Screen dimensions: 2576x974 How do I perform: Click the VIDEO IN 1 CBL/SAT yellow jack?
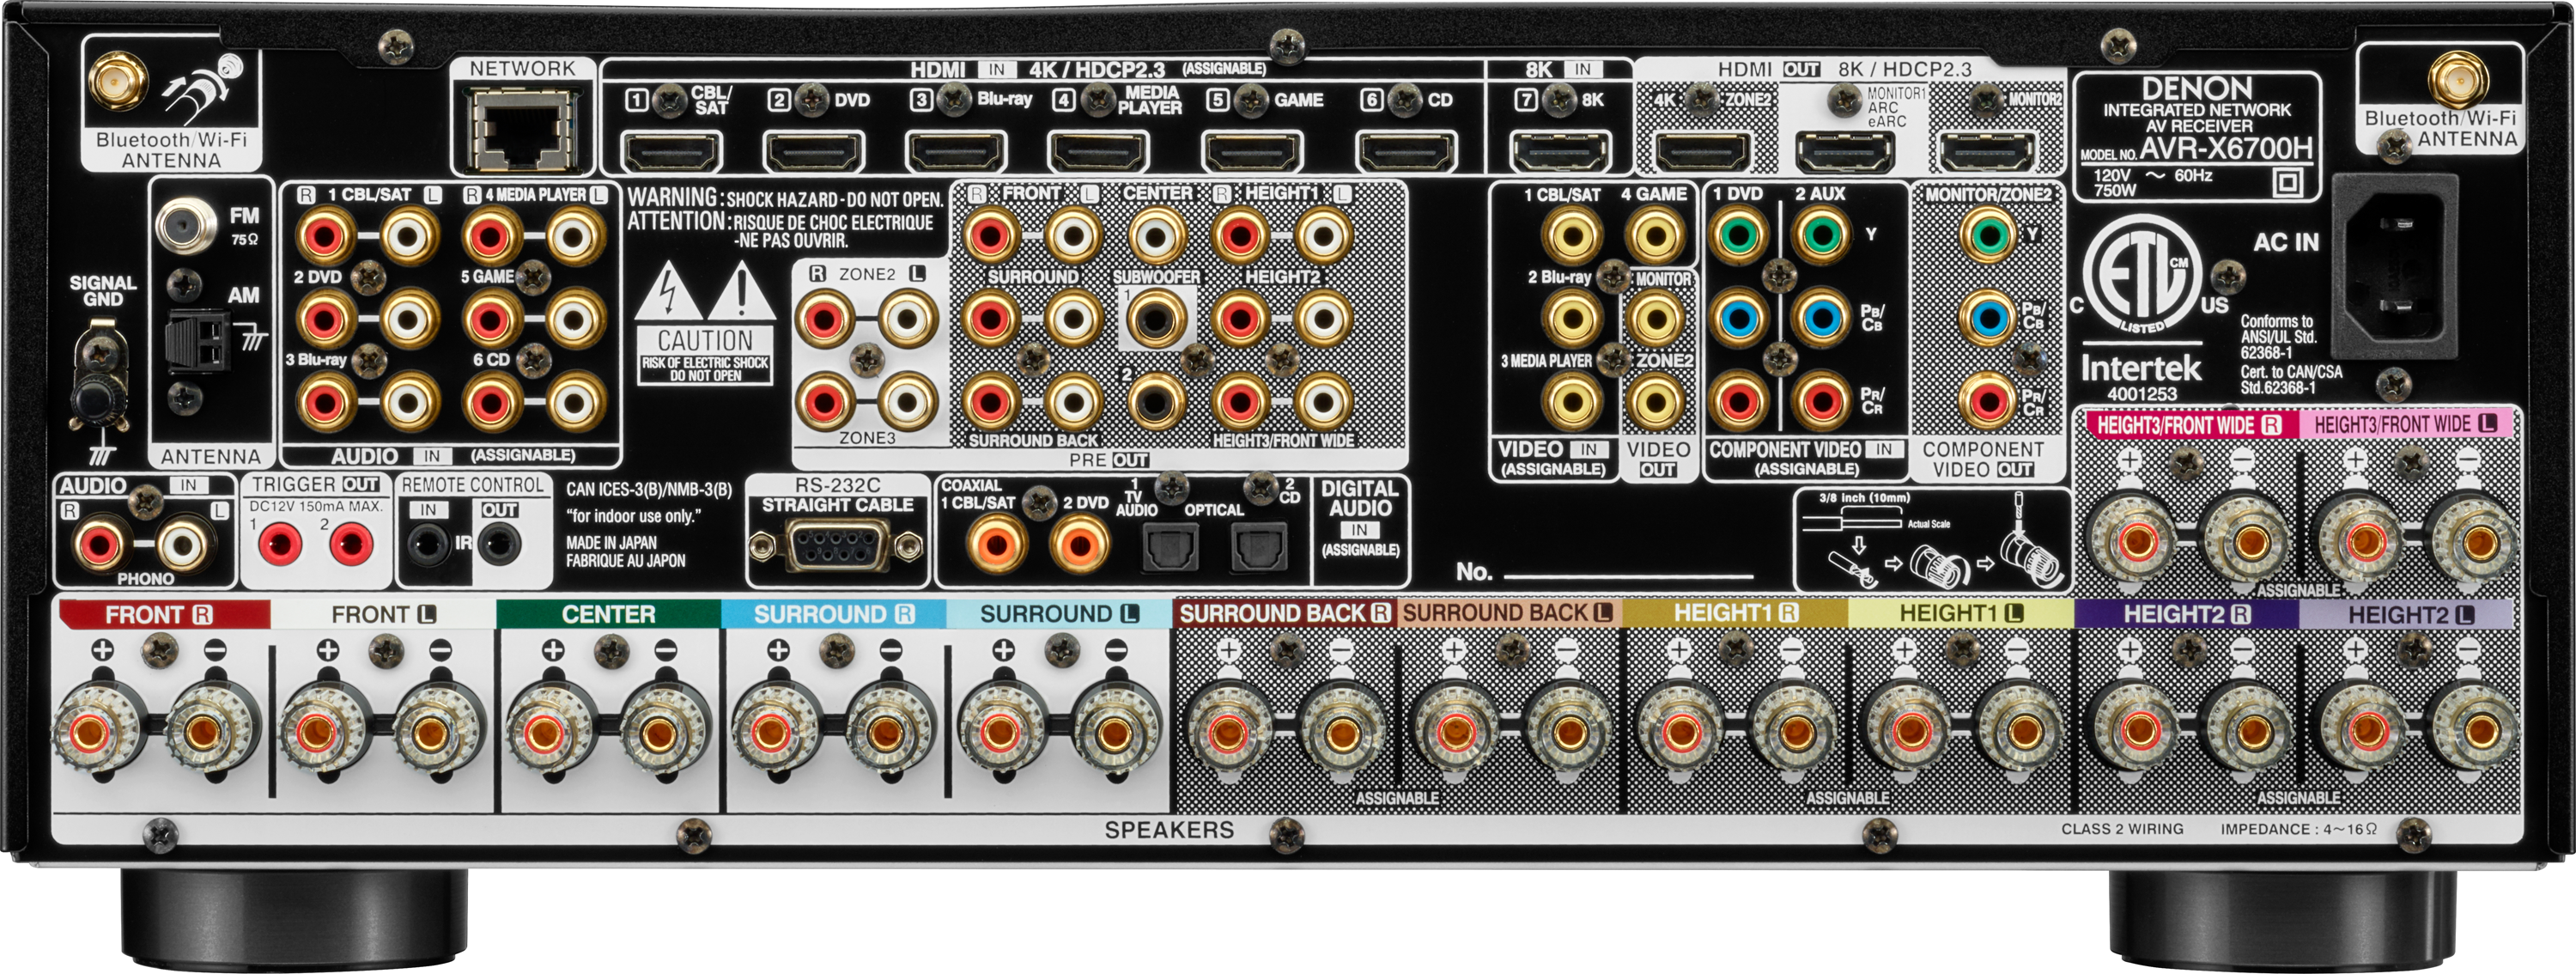click(1571, 236)
